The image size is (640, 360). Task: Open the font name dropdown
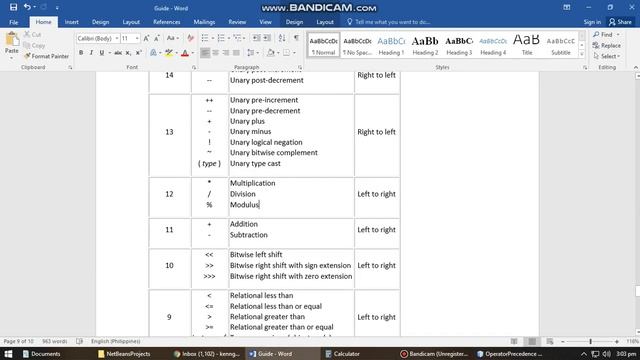point(117,38)
